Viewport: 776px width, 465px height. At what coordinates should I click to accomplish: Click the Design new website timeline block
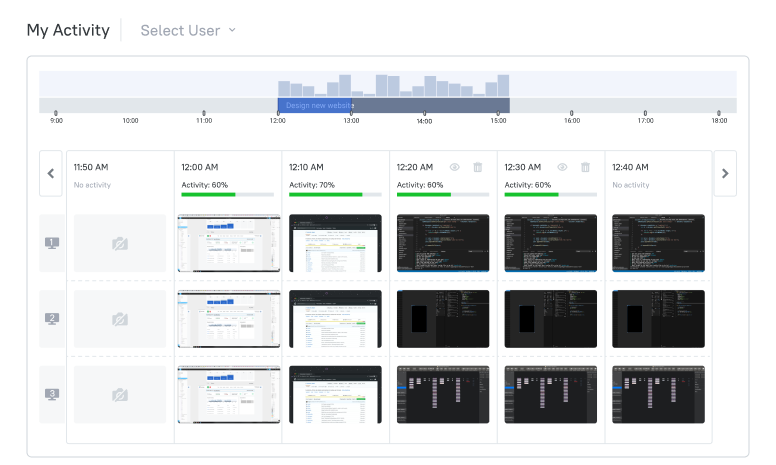pyautogui.click(x=315, y=105)
